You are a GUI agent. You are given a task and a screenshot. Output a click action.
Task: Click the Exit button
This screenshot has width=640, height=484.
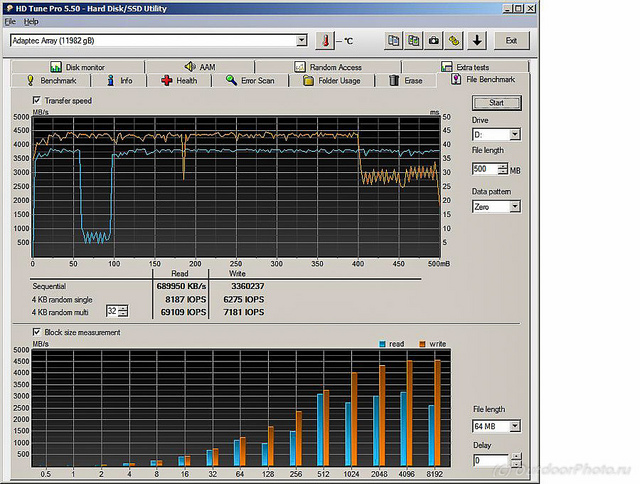511,41
